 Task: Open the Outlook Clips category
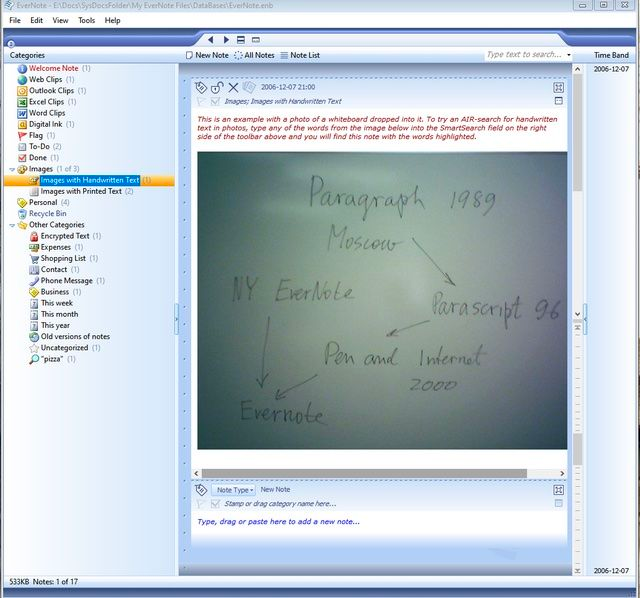51,91
